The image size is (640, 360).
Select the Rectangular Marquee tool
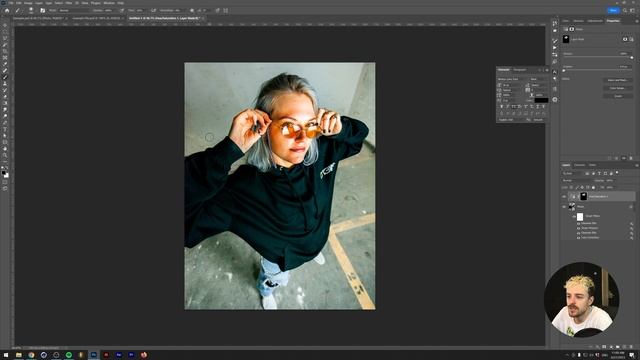(x=5, y=31)
